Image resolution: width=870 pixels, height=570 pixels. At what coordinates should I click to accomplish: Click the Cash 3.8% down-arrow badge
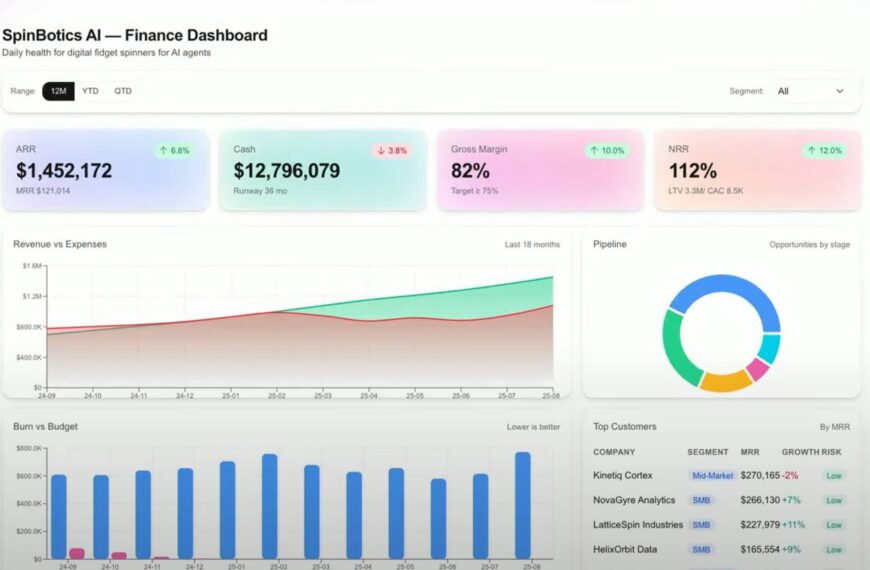tap(391, 151)
